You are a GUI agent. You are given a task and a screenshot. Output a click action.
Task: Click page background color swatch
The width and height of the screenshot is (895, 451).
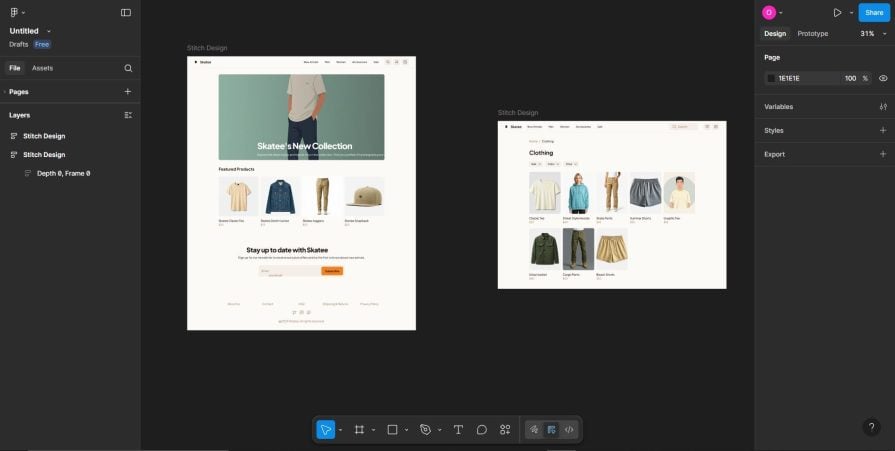click(x=771, y=78)
